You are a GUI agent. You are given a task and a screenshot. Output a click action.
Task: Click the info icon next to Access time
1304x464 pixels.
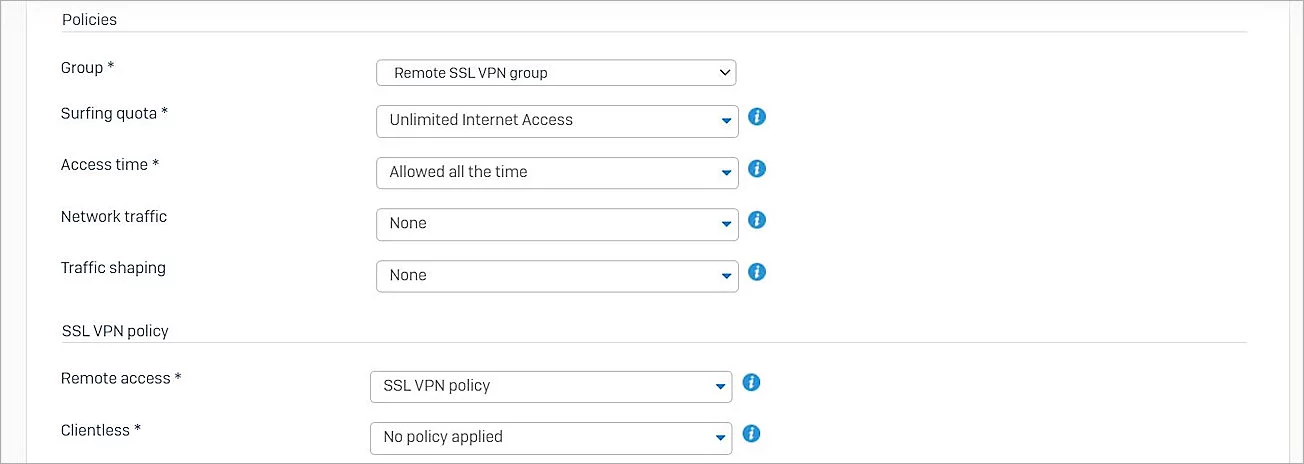(757, 168)
